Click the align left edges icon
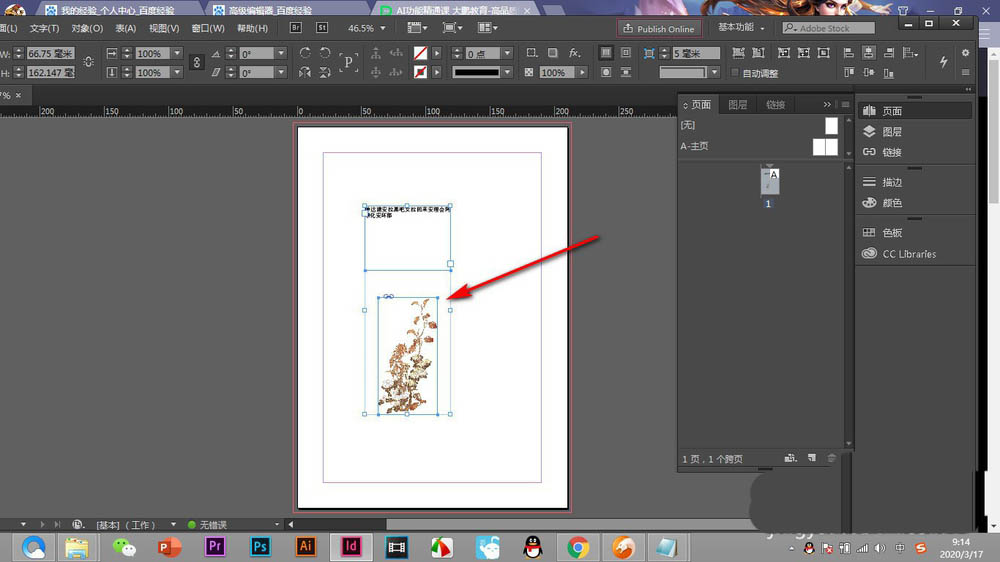1000x562 pixels. pos(848,53)
